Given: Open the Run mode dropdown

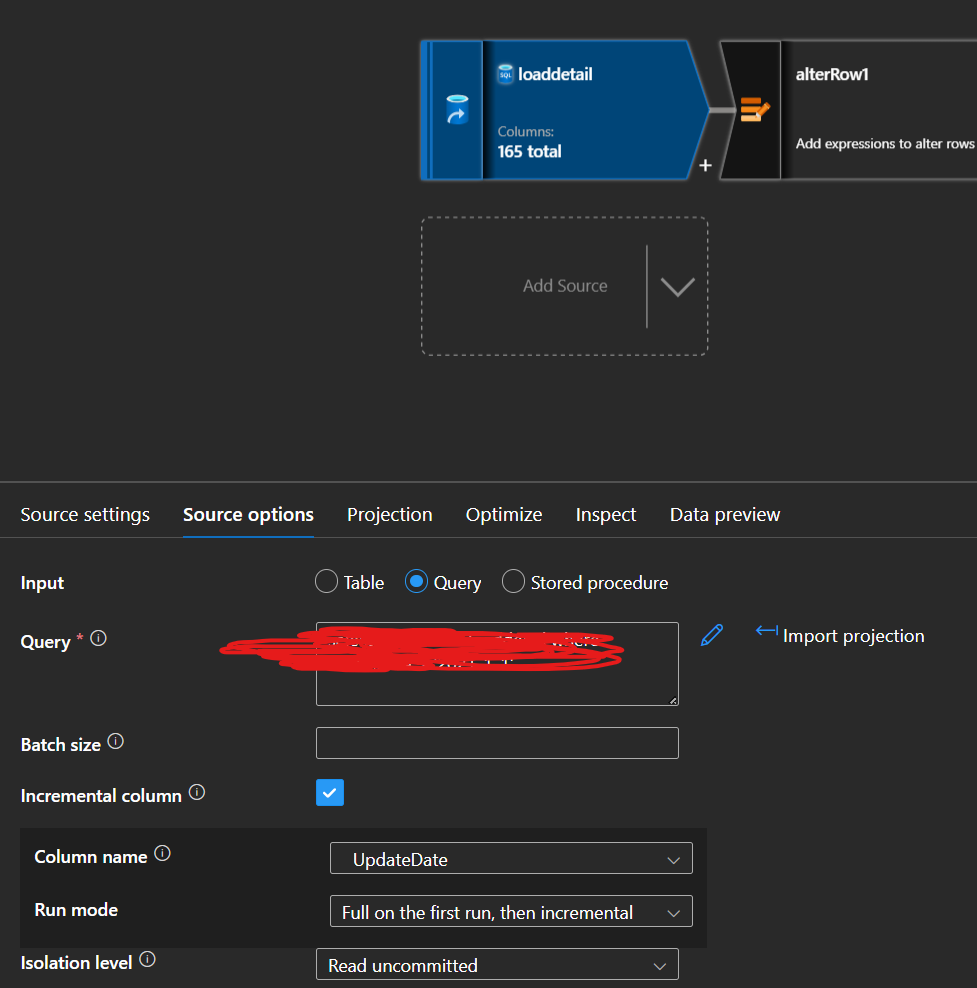Looking at the screenshot, I should pos(511,911).
